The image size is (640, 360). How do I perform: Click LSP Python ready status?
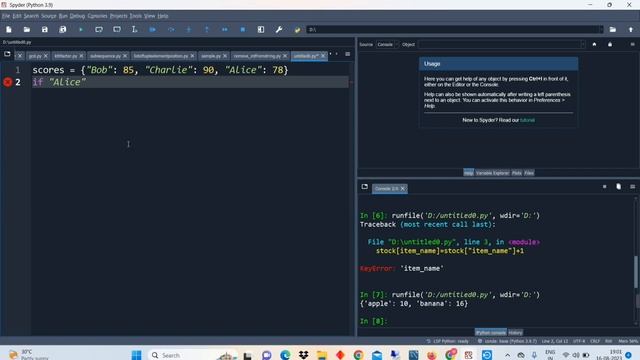point(448,341)
